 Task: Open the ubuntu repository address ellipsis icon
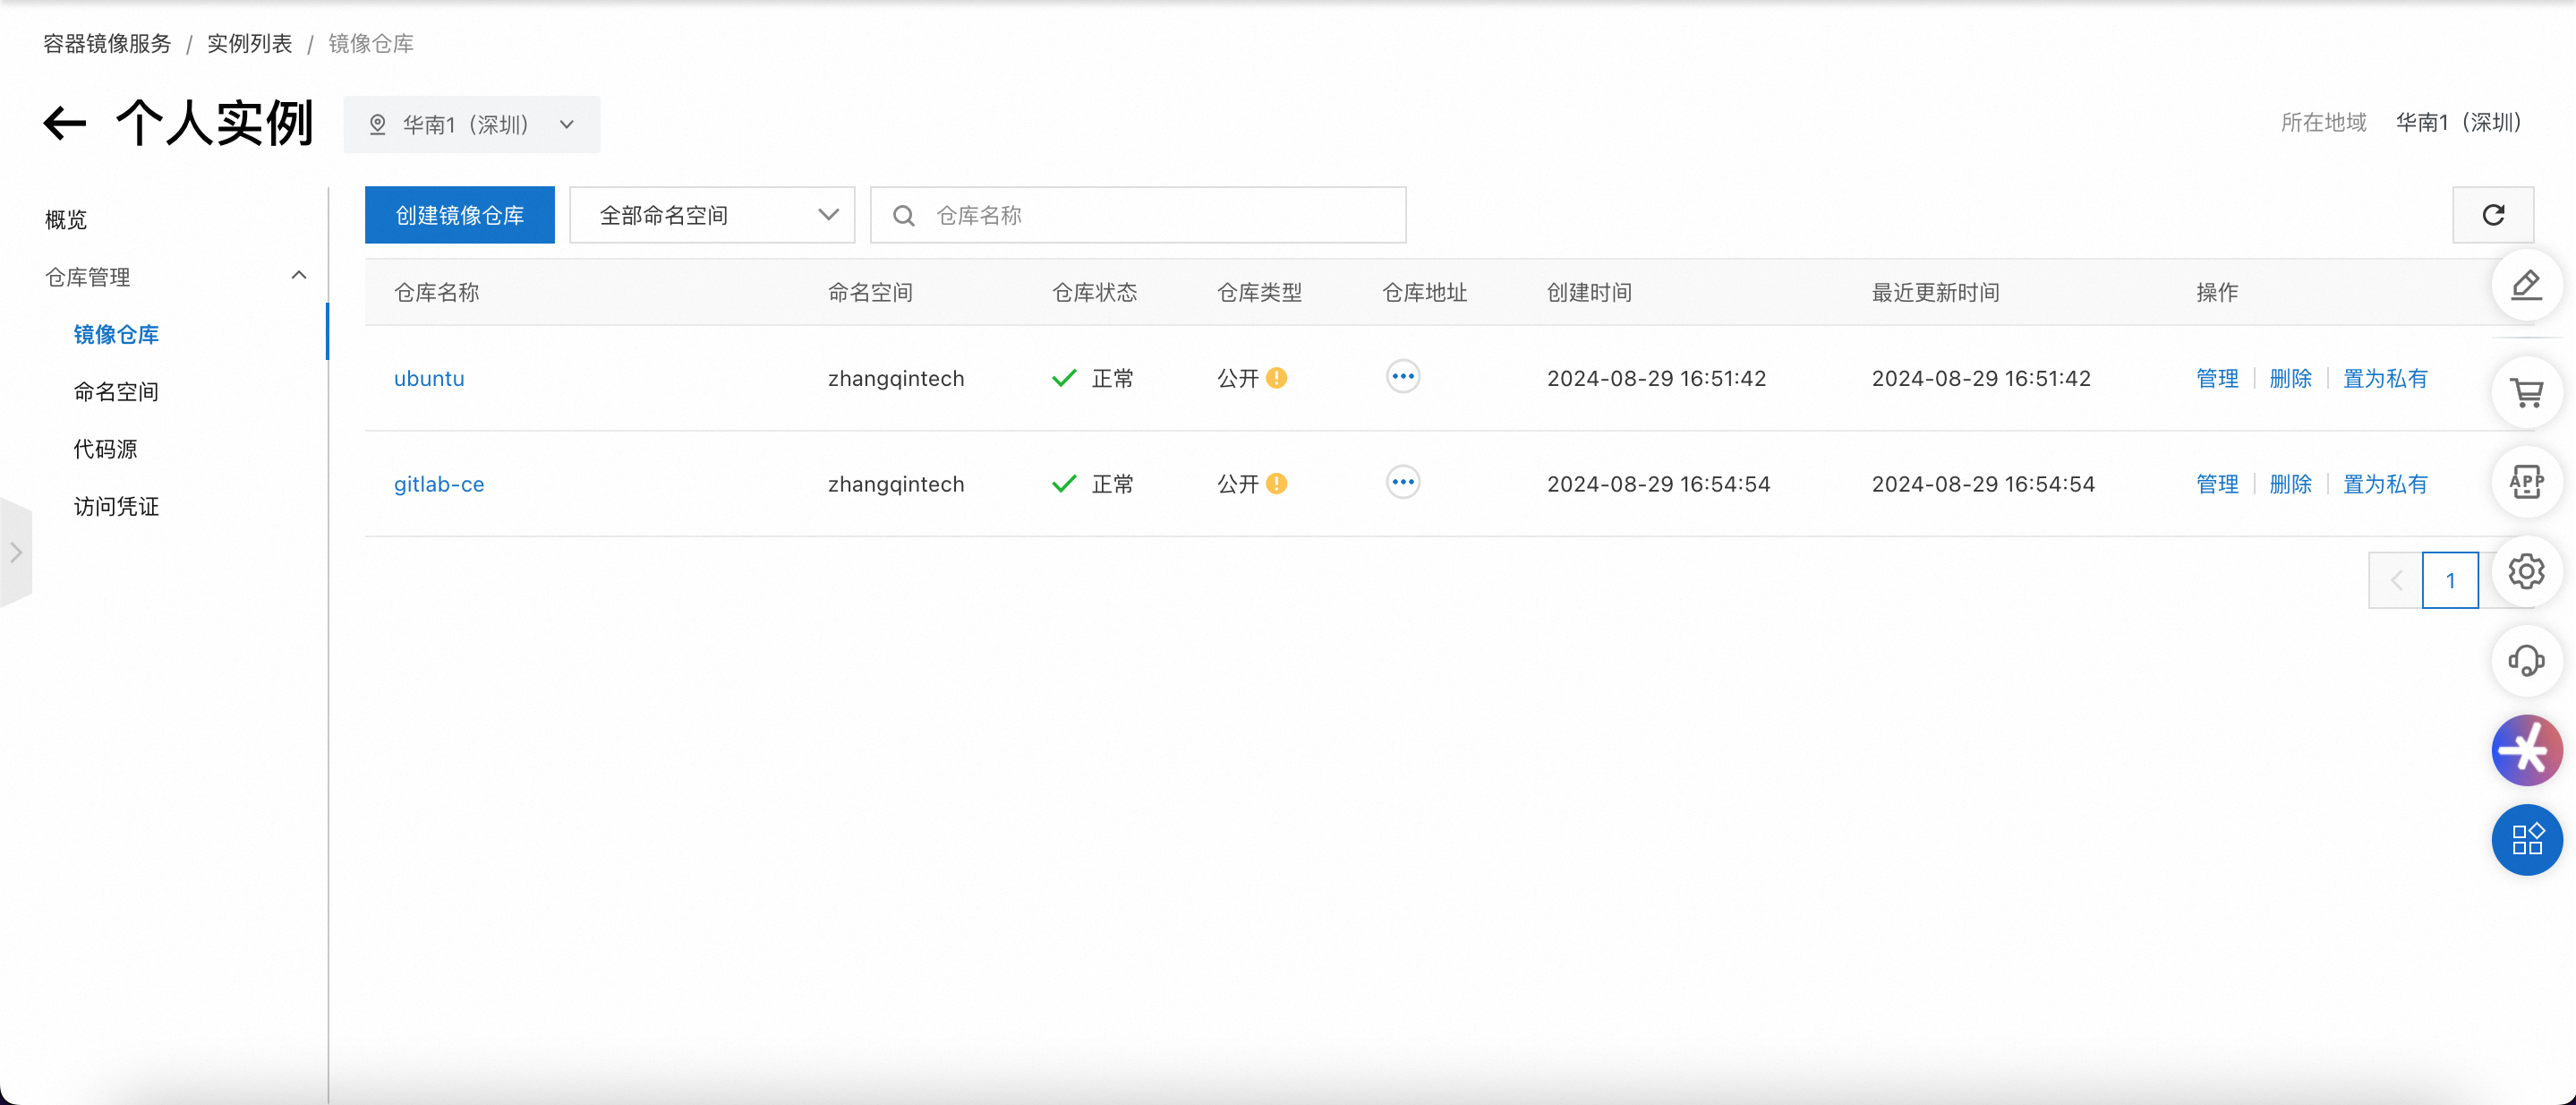tap(1402, 377)
